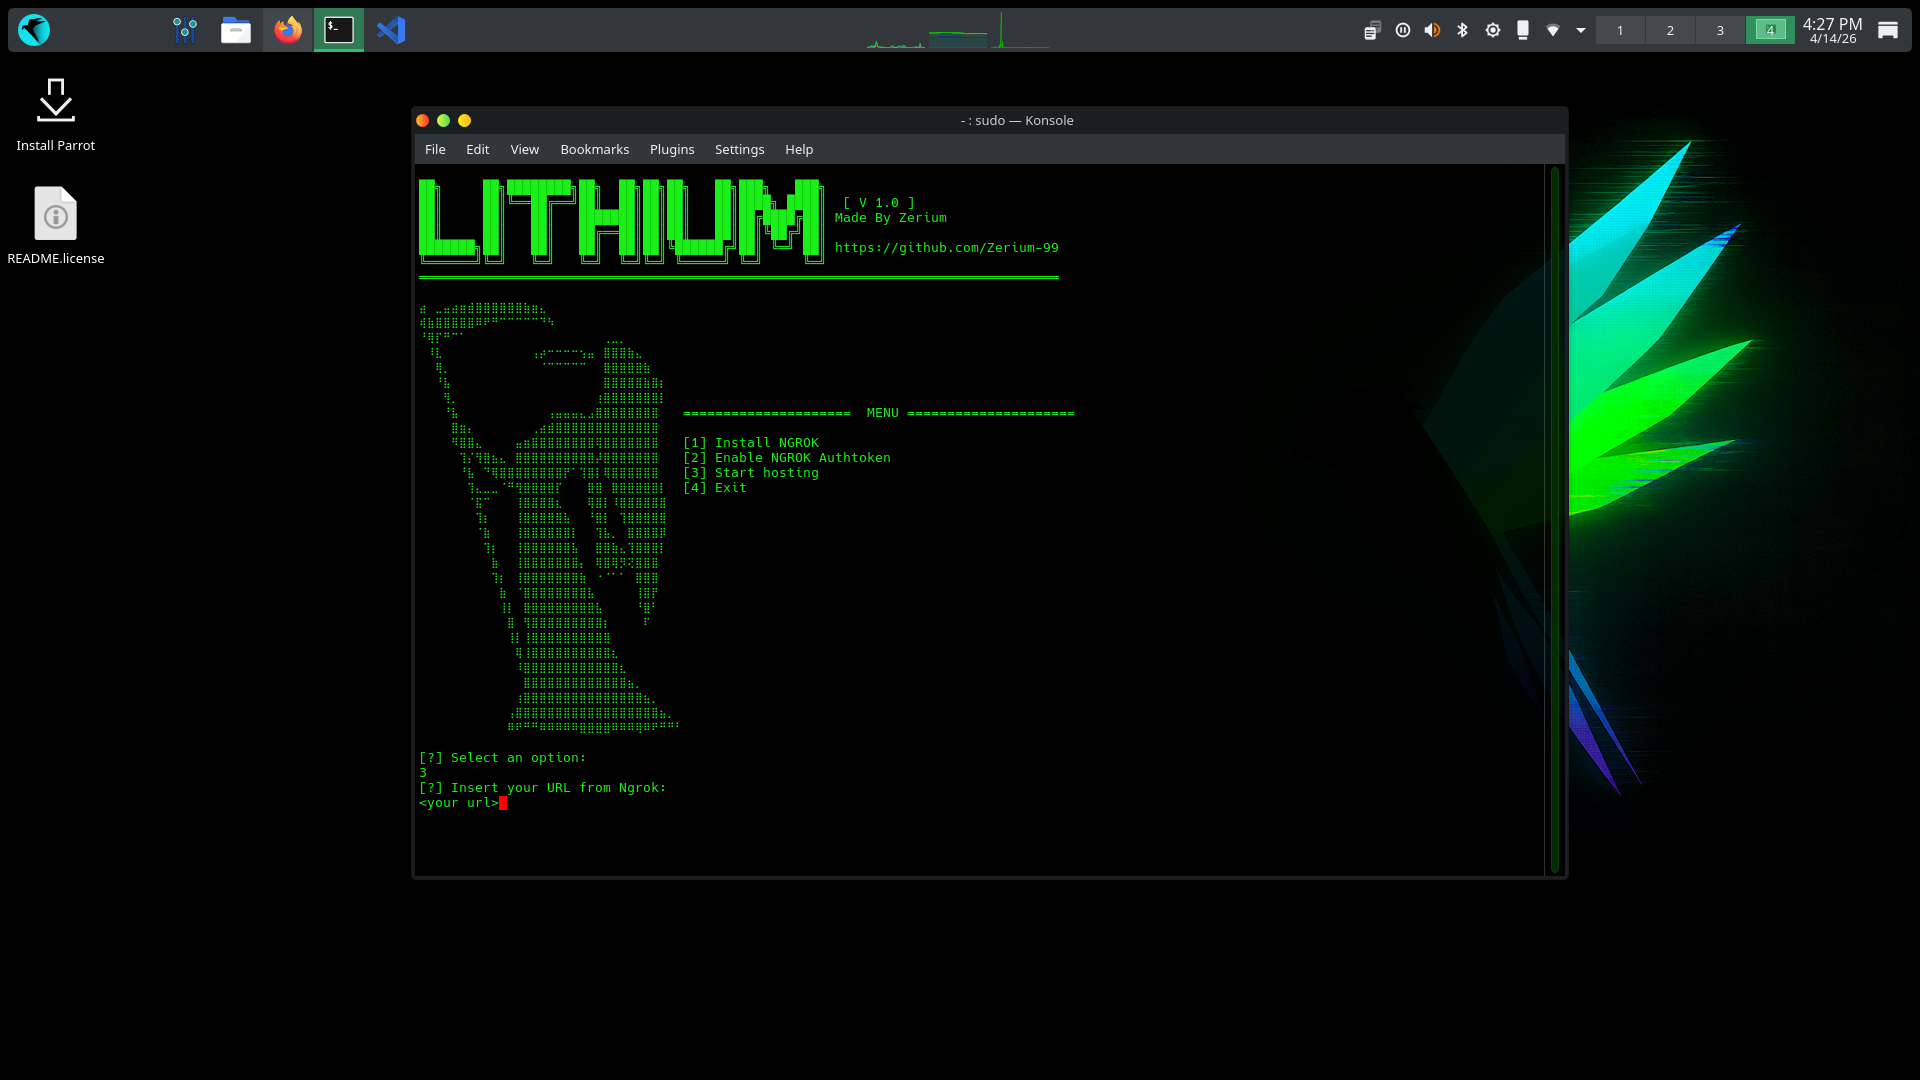Open the View menu in Konsole
The width and height of the screenshot is (1920, 1080).
[524, 149]
